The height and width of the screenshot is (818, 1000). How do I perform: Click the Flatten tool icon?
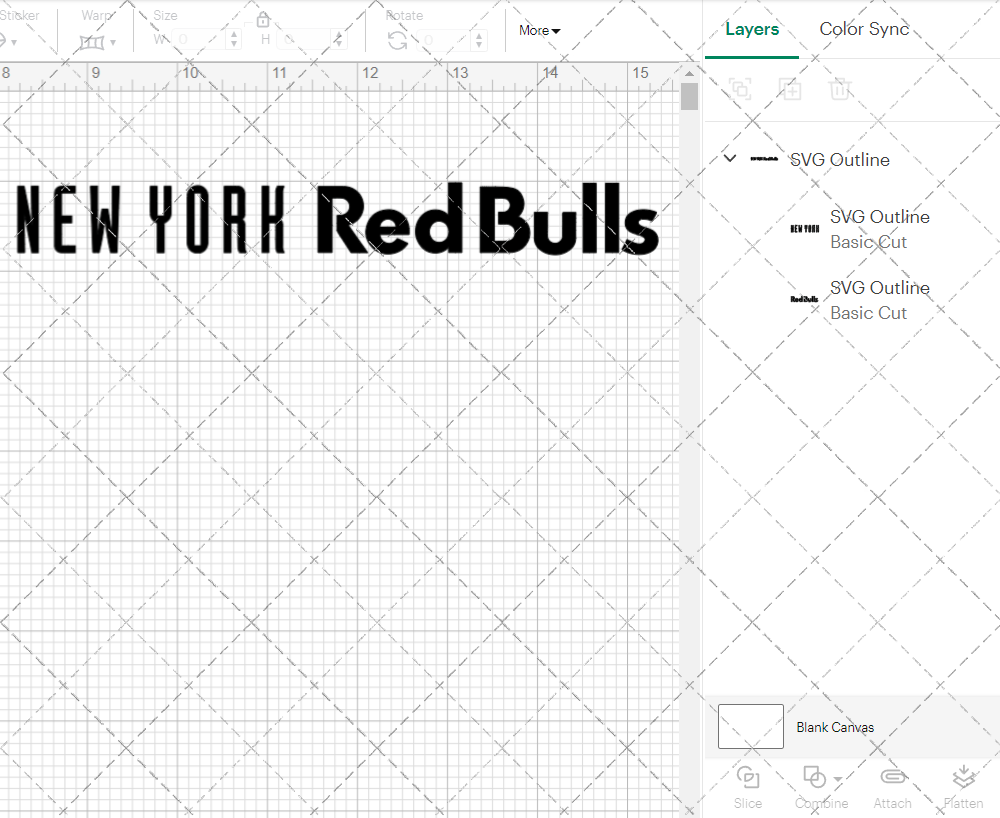pyautogui.click(x=963, y=778)
